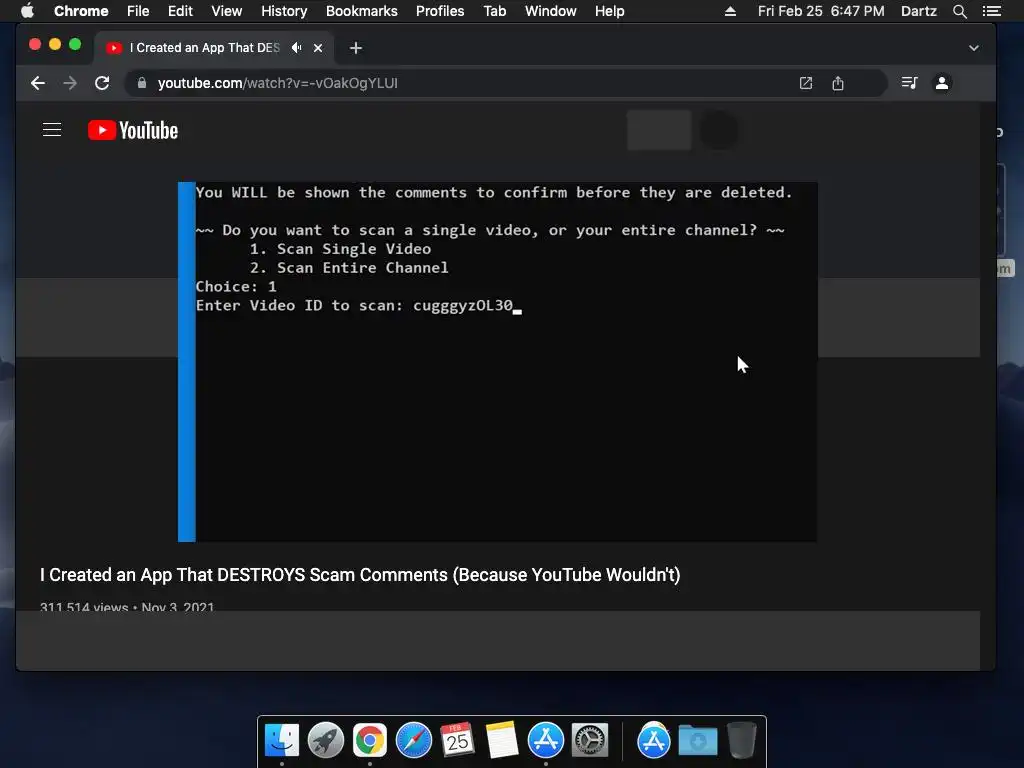Image resolution: width=1024 pixels, height=768 pixels.
Task: Open Google Chrome from the Dock
Action: 370,741
